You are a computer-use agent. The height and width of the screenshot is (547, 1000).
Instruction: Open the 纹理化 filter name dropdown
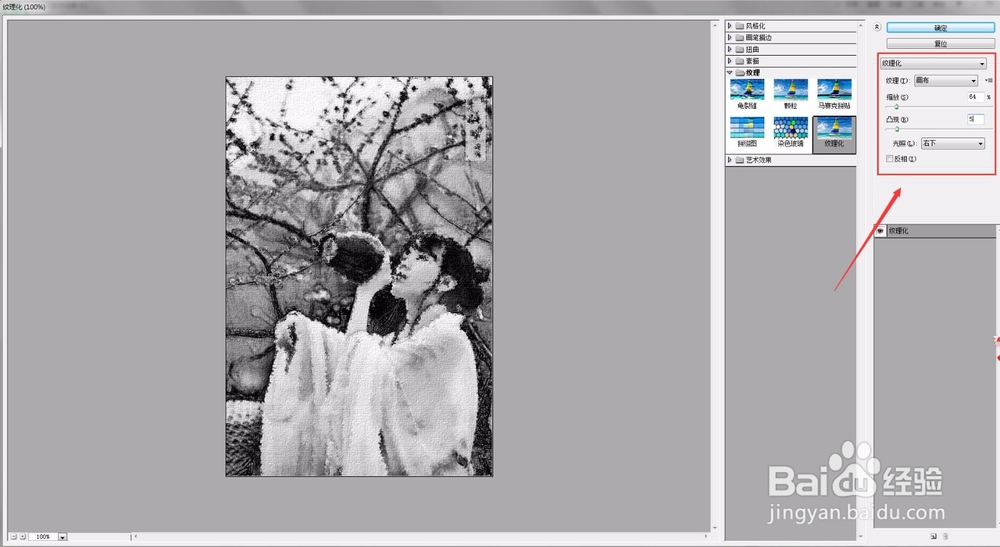(933, 64)
